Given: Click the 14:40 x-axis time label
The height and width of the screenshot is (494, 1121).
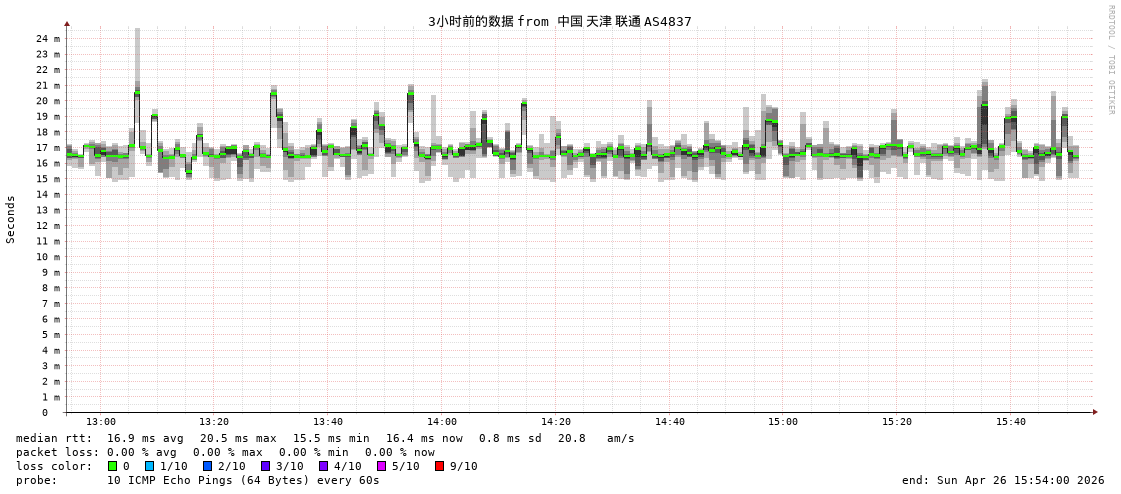Looking at the screenshot, I should pos(670,422).
